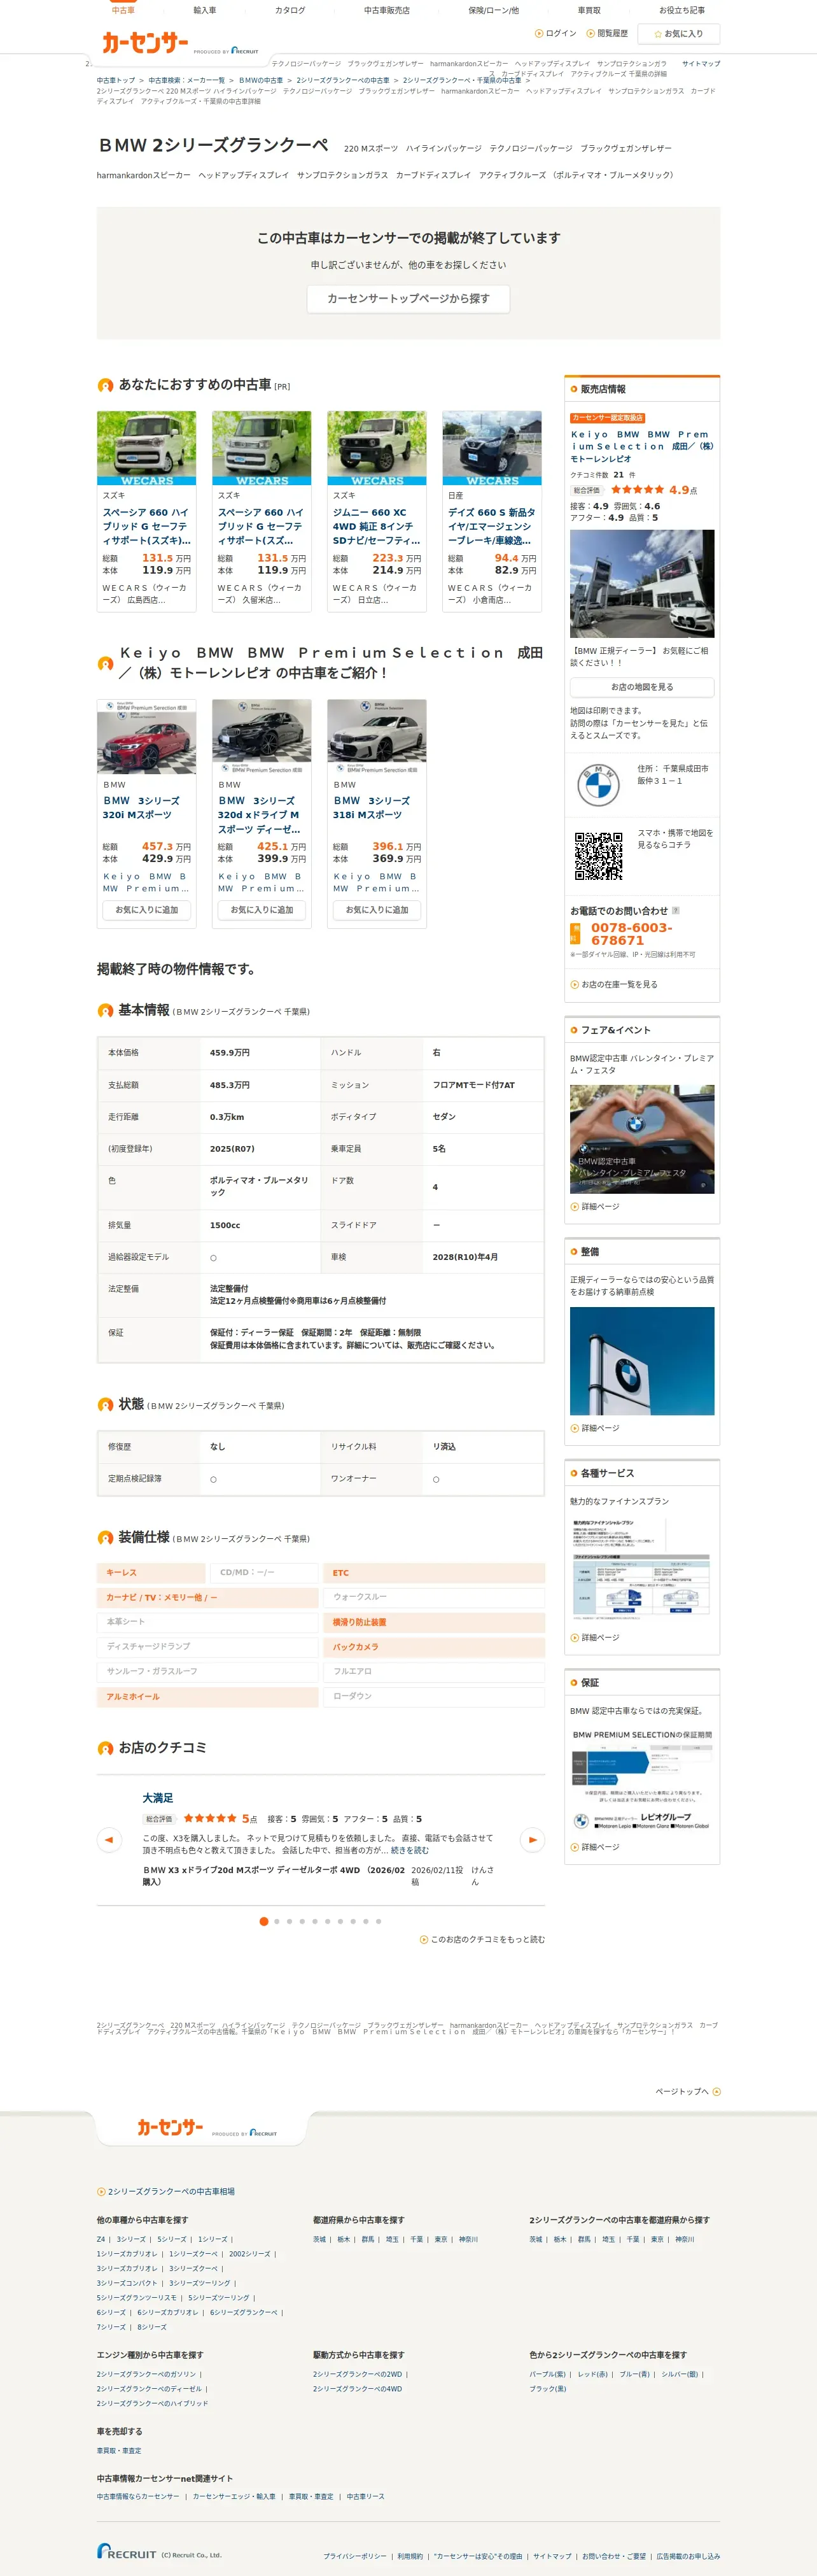This screenshot has height=2576, width=817.
Task: Add the BMW 318i Mスポーツ to favorites
Action: 377,910
